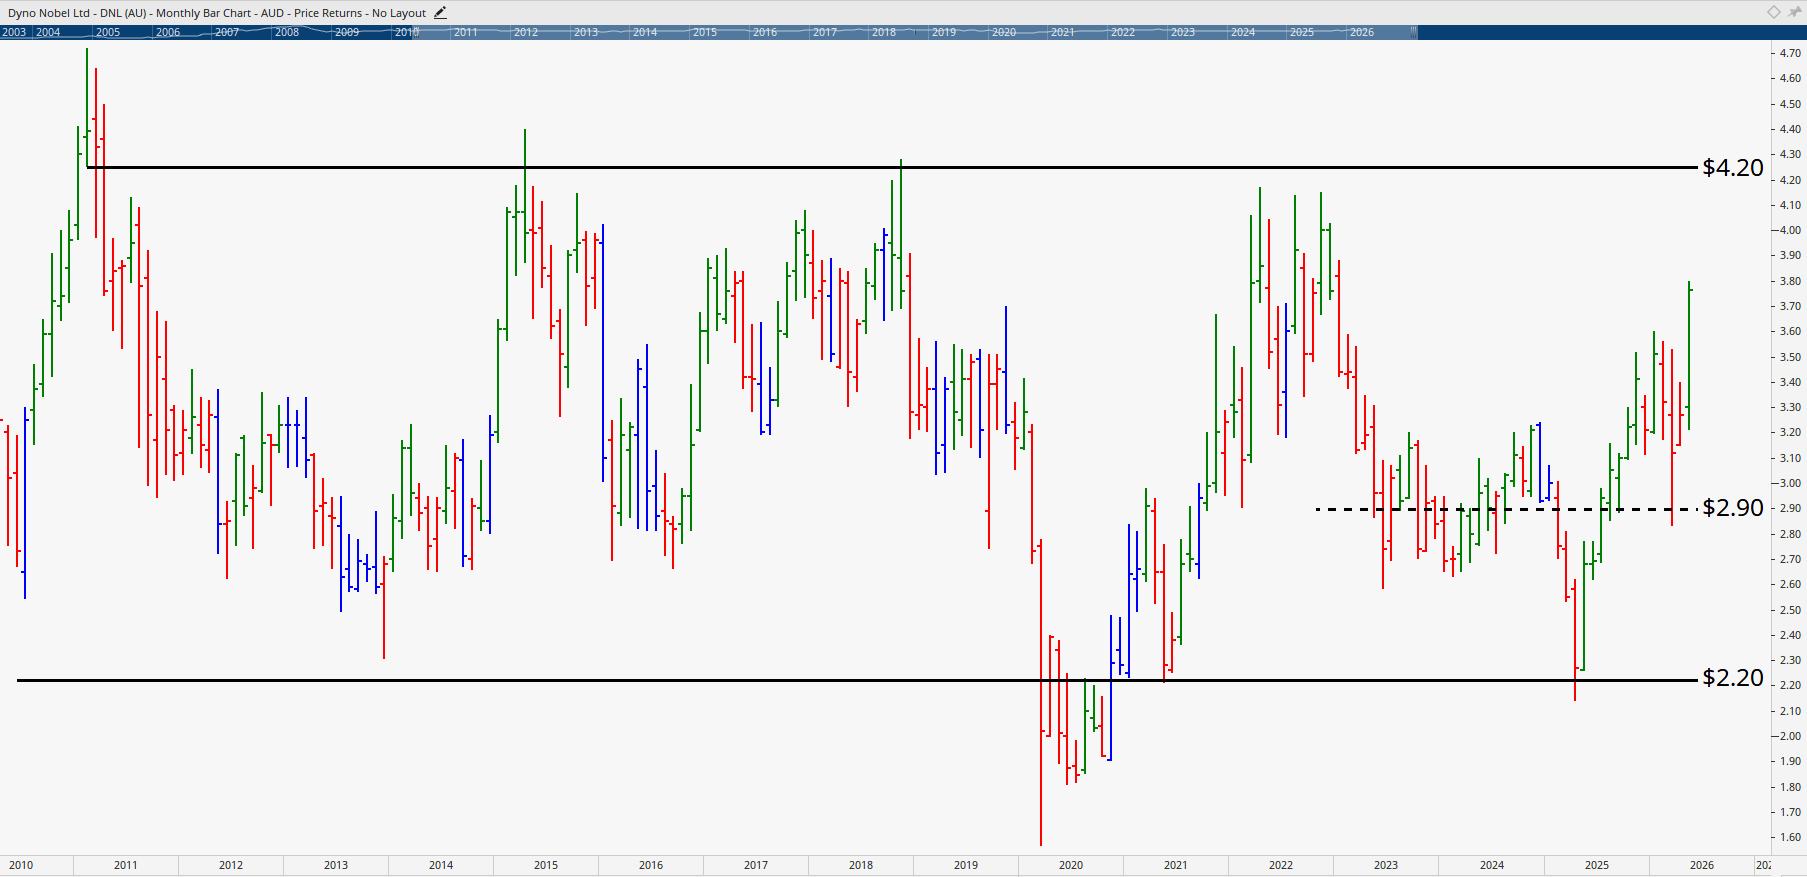Image resolution: width=1807 pixels, height=877 pixels.
Task: Click 2013 on the bottom time axis
Action: (x=336, y=865)
